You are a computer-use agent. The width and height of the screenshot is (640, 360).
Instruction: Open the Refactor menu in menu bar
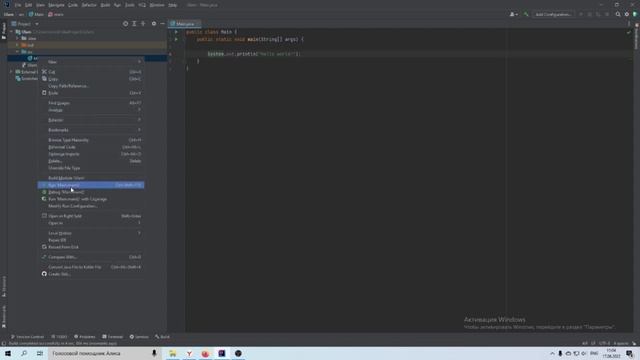coord(89,5)
